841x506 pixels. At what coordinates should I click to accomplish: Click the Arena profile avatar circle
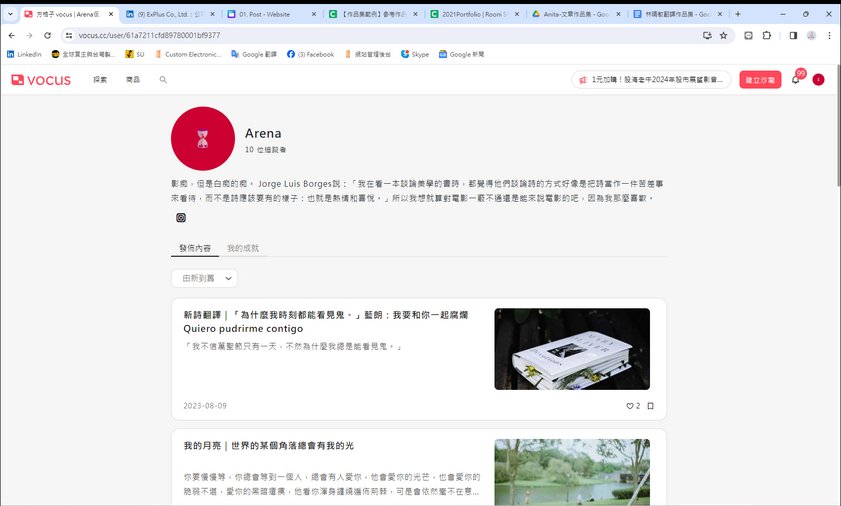coord(202,139)
